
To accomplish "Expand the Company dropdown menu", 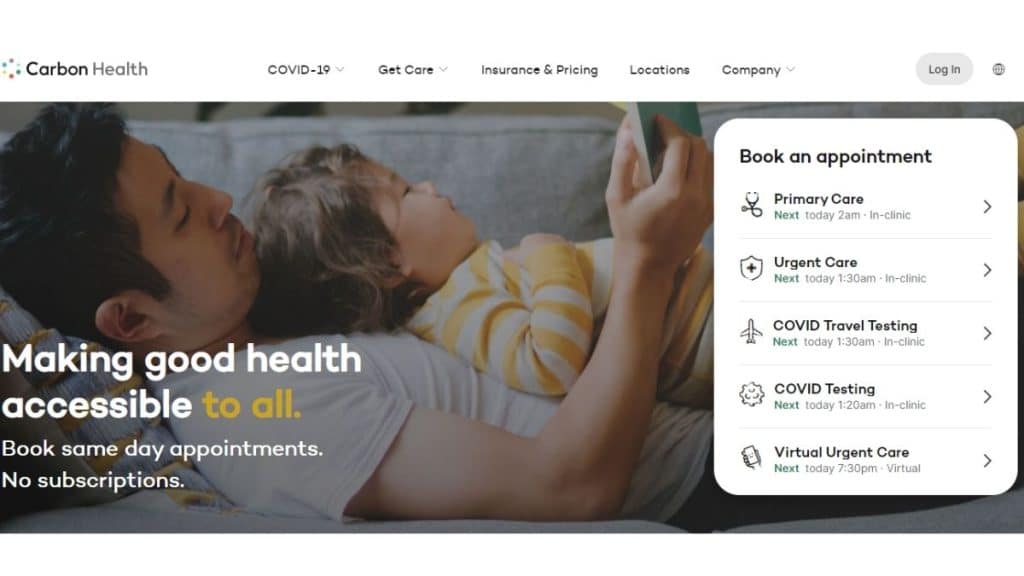I will click(x=758, y=70).
